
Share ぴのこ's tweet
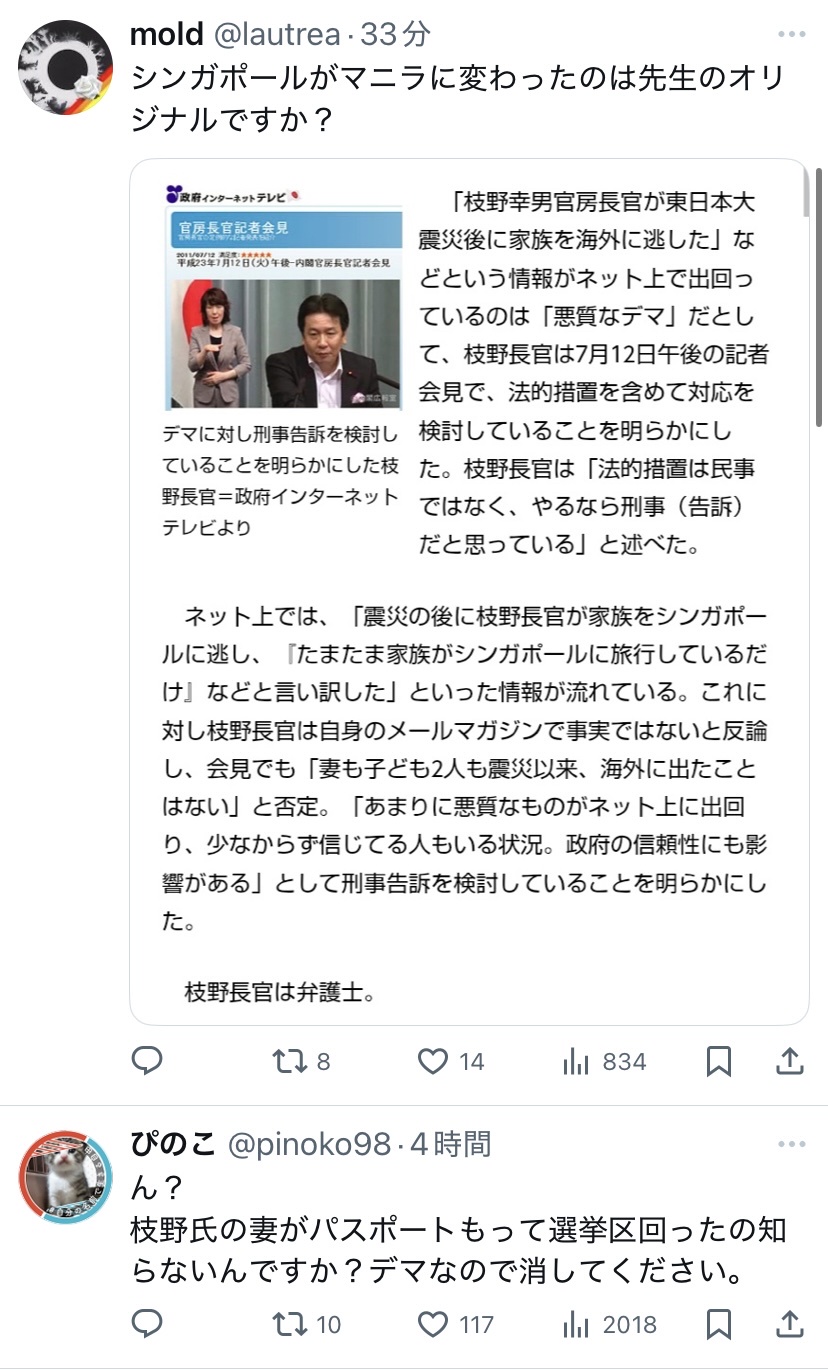click(x=789, y=1324)
